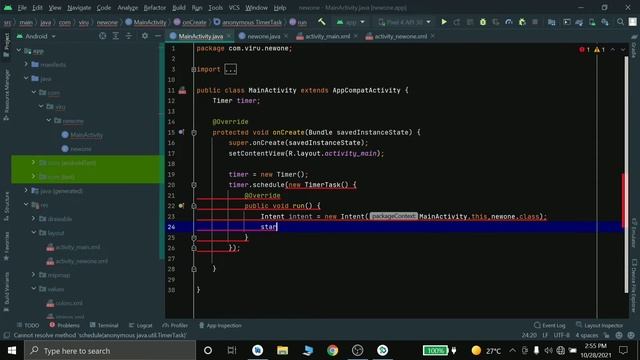
Task: Click Attach Debugger to Android Process icon
Action: pyautogui.click(x=522, y=22)
